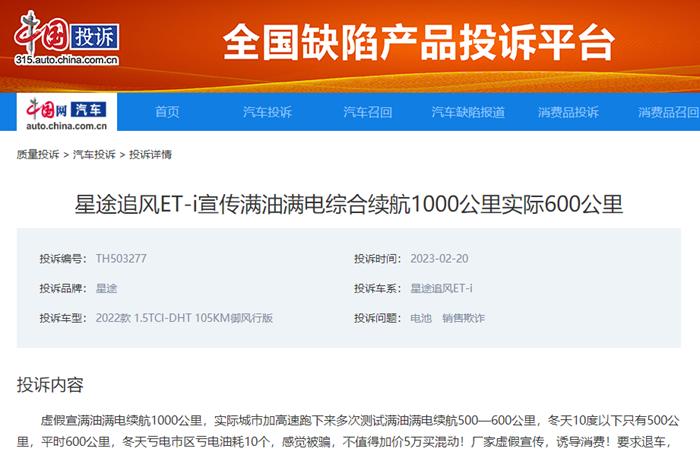The width and height of the screenshot is (700, 455).
Task: Open the 汽车缺陷报道 nav tab
Action: [468, 112]
